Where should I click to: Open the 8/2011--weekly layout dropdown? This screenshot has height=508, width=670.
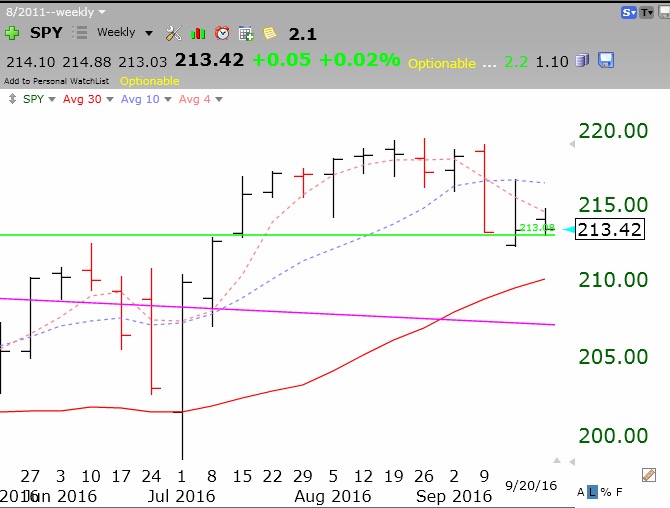(x=56, y=12)
